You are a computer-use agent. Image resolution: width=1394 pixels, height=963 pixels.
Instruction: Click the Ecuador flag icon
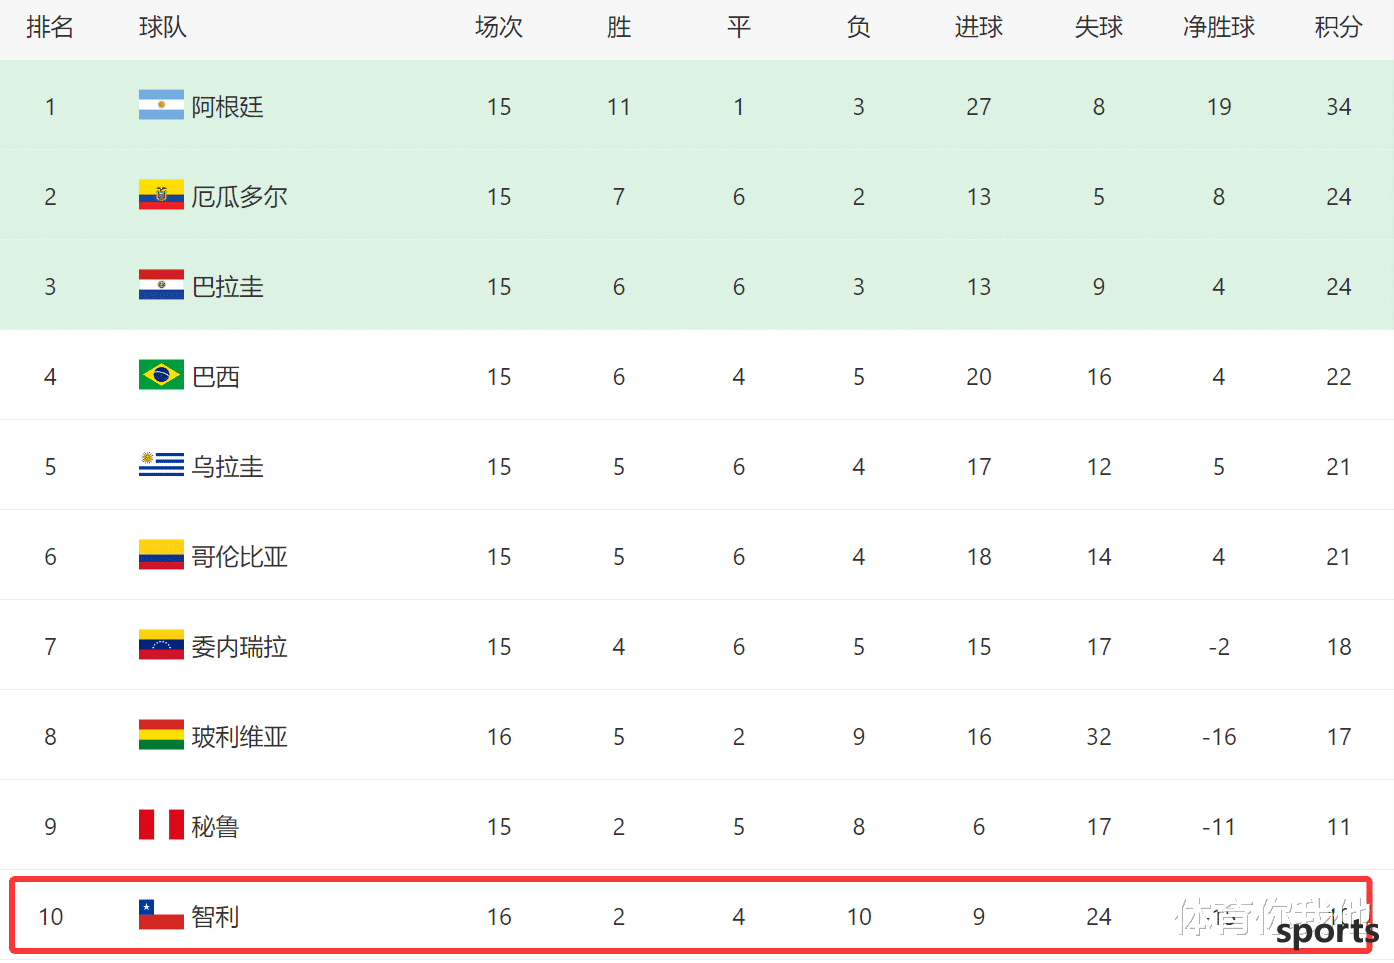point(161,195)
